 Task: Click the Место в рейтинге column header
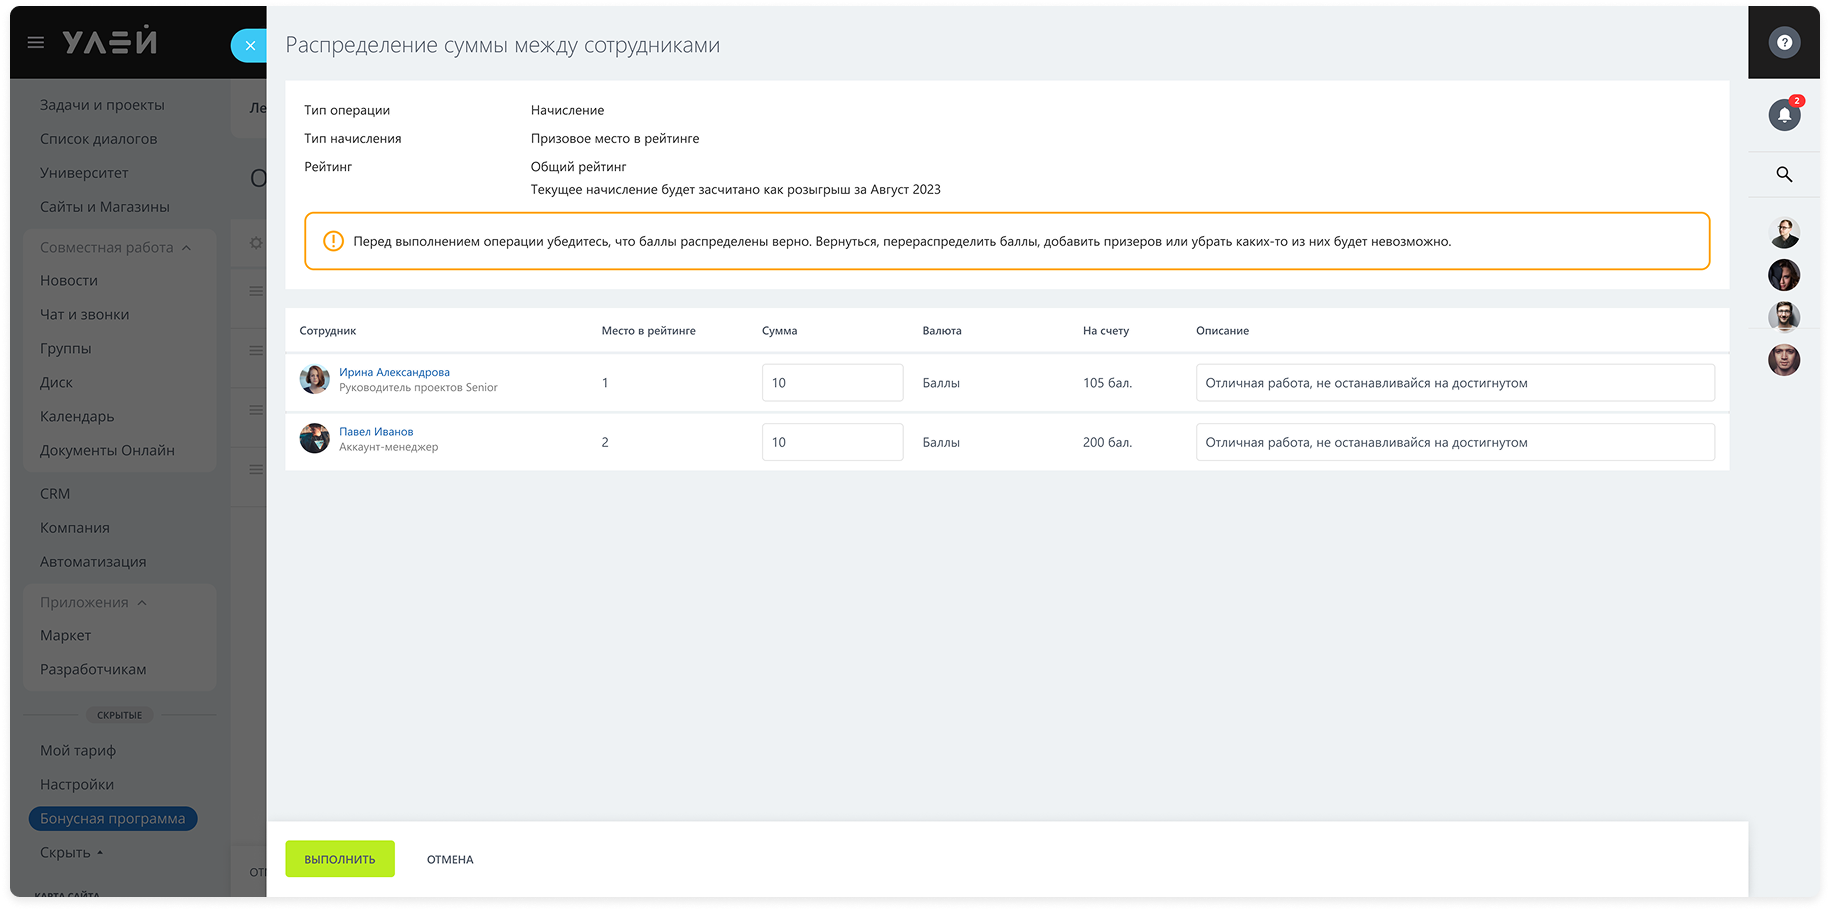point(649,331)
